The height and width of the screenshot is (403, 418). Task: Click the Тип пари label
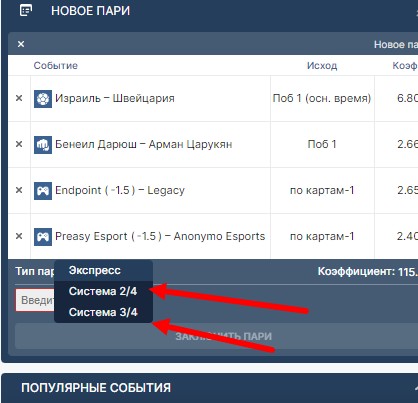(35, 271)
